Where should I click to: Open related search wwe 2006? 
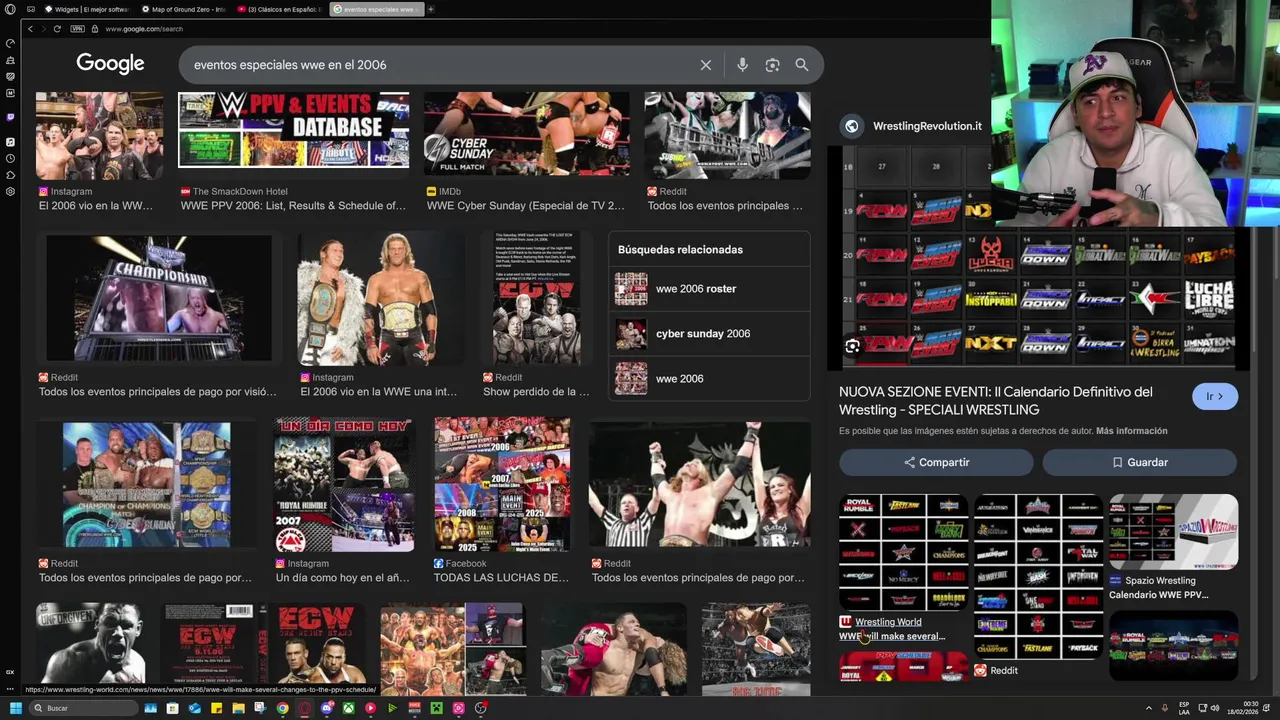[708, 379]
